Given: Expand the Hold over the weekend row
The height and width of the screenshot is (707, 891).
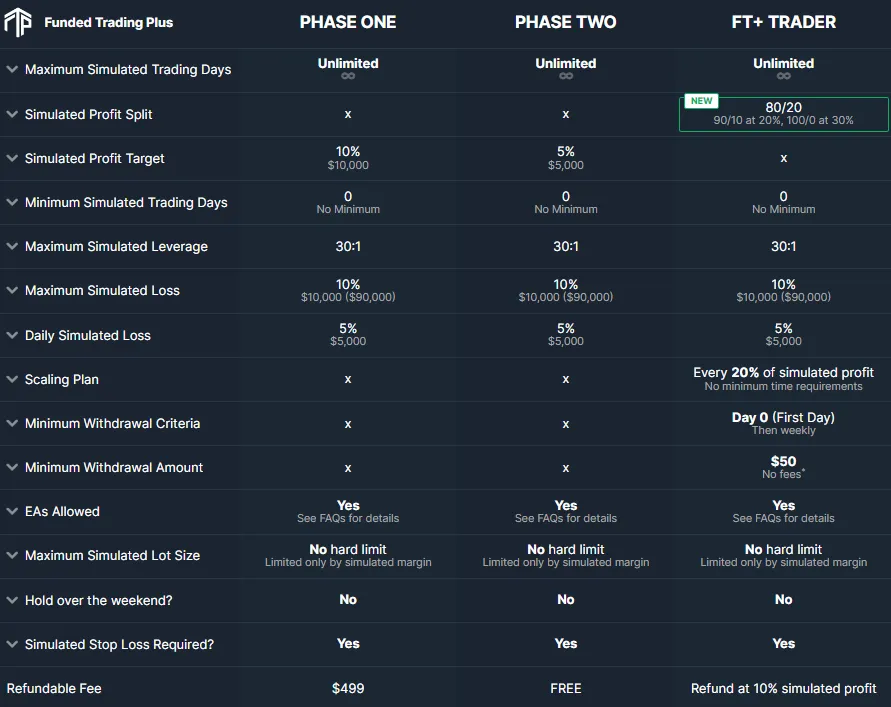Looking at the screenshot, I should tap(11, 599).
